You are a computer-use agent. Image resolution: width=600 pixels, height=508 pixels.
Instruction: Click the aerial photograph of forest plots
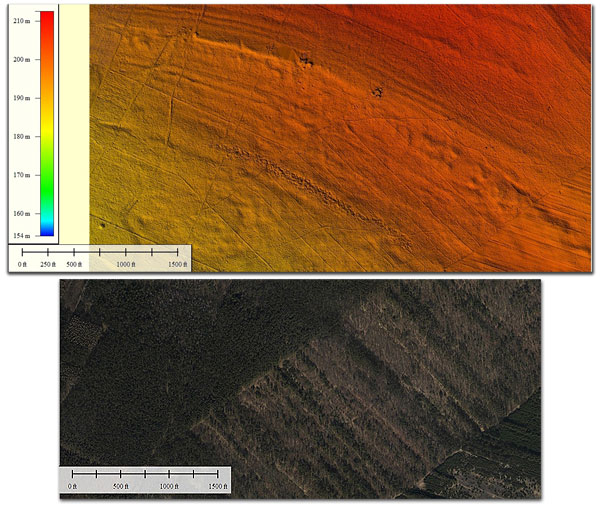300,389
